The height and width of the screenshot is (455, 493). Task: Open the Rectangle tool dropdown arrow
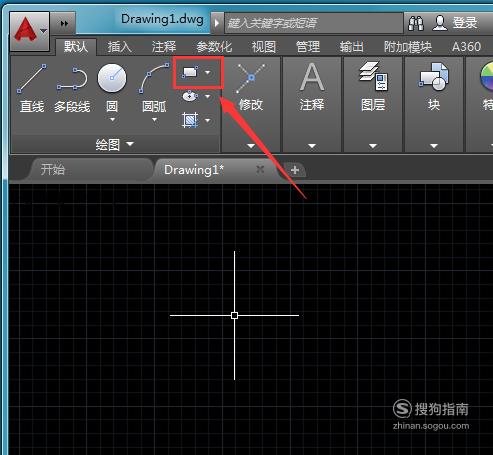(208, 72)
